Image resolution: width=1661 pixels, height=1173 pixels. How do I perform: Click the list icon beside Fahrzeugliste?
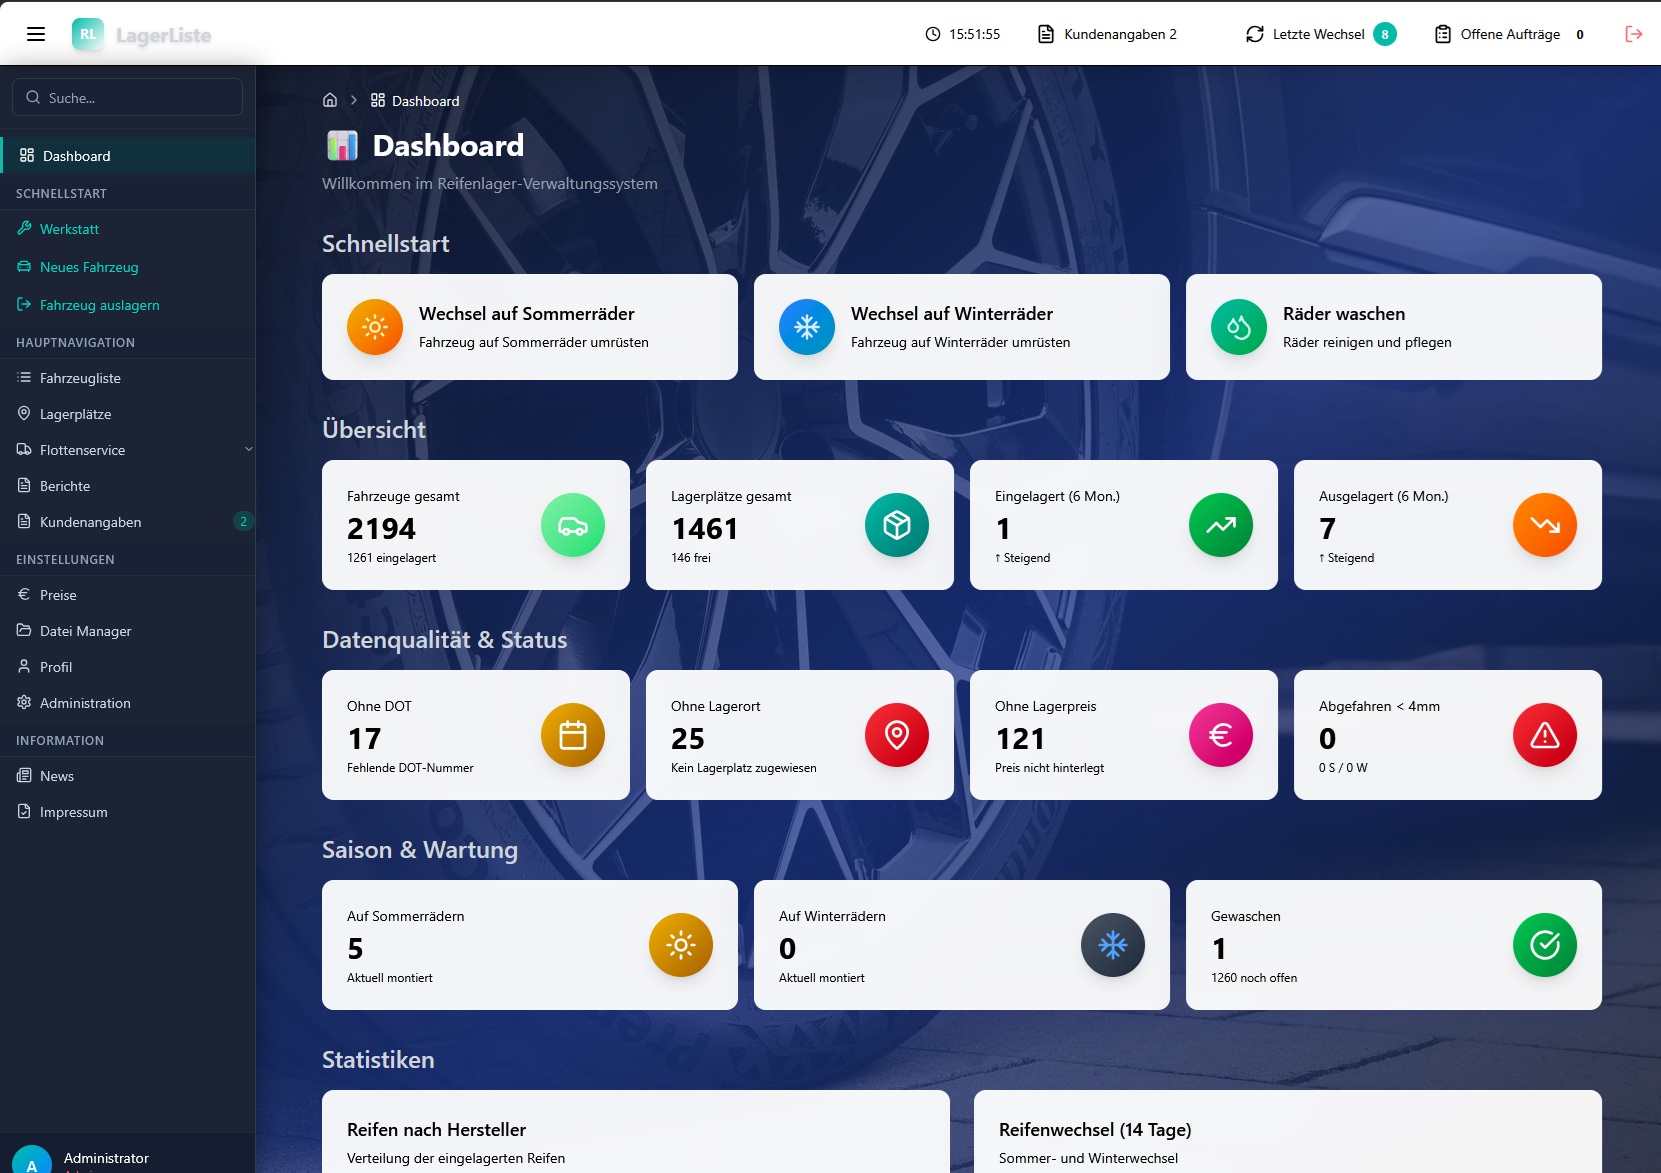[x=24, y=377]
